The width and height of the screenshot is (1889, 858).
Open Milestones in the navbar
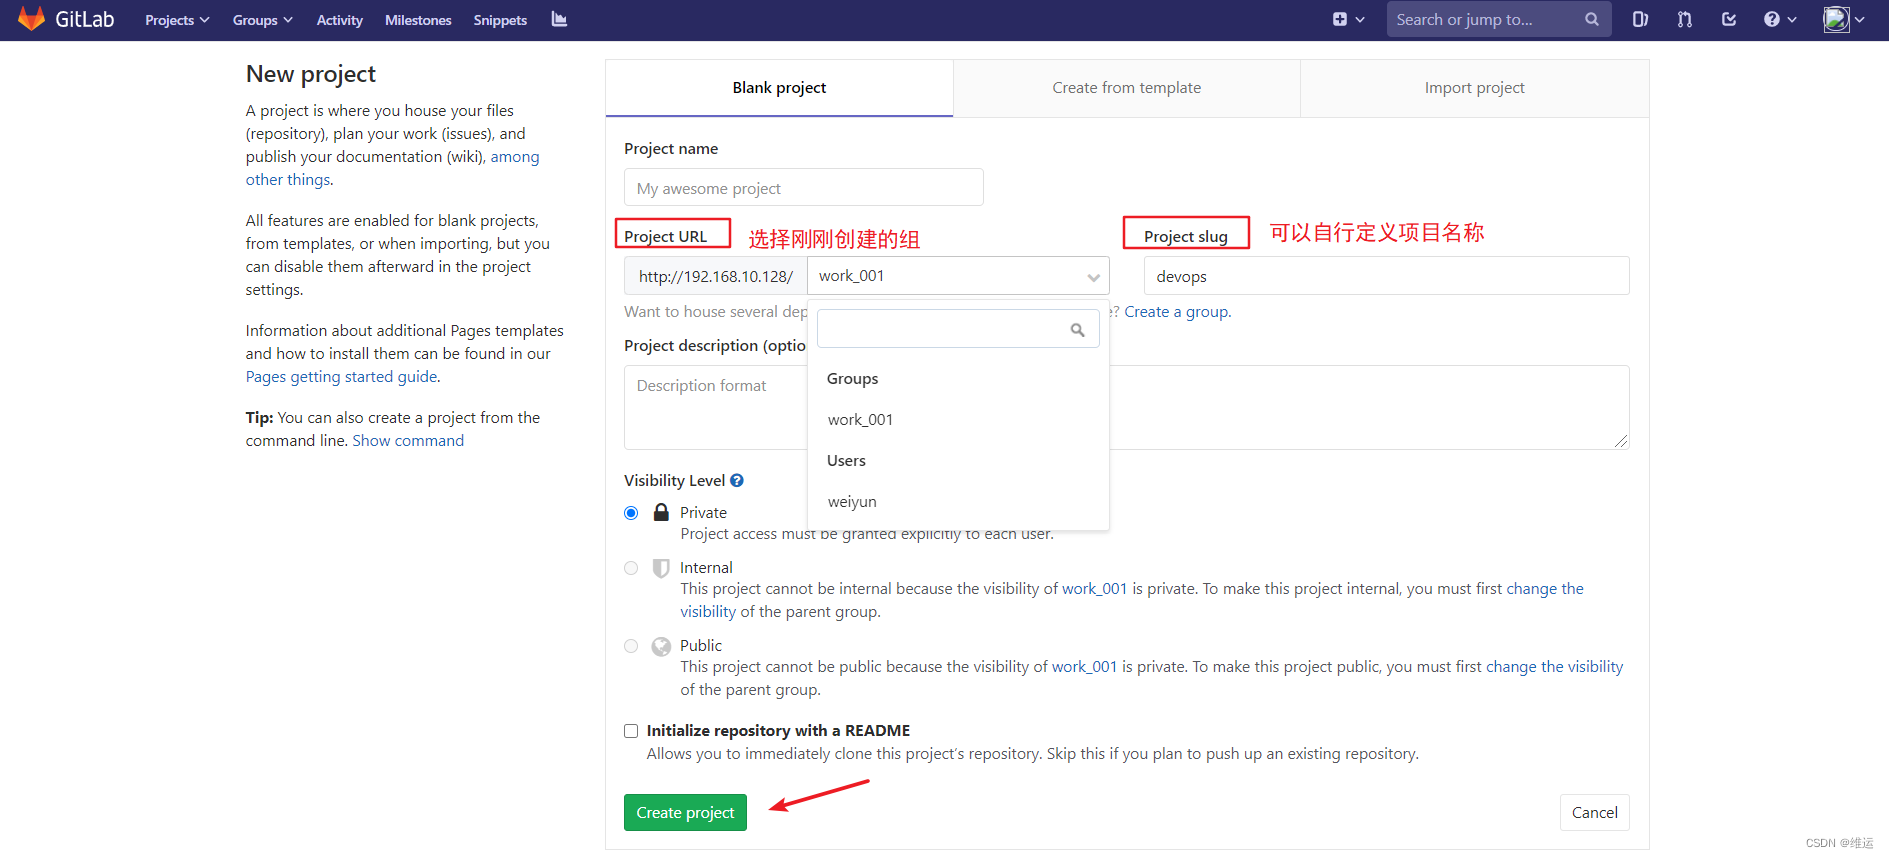[418, 20]
